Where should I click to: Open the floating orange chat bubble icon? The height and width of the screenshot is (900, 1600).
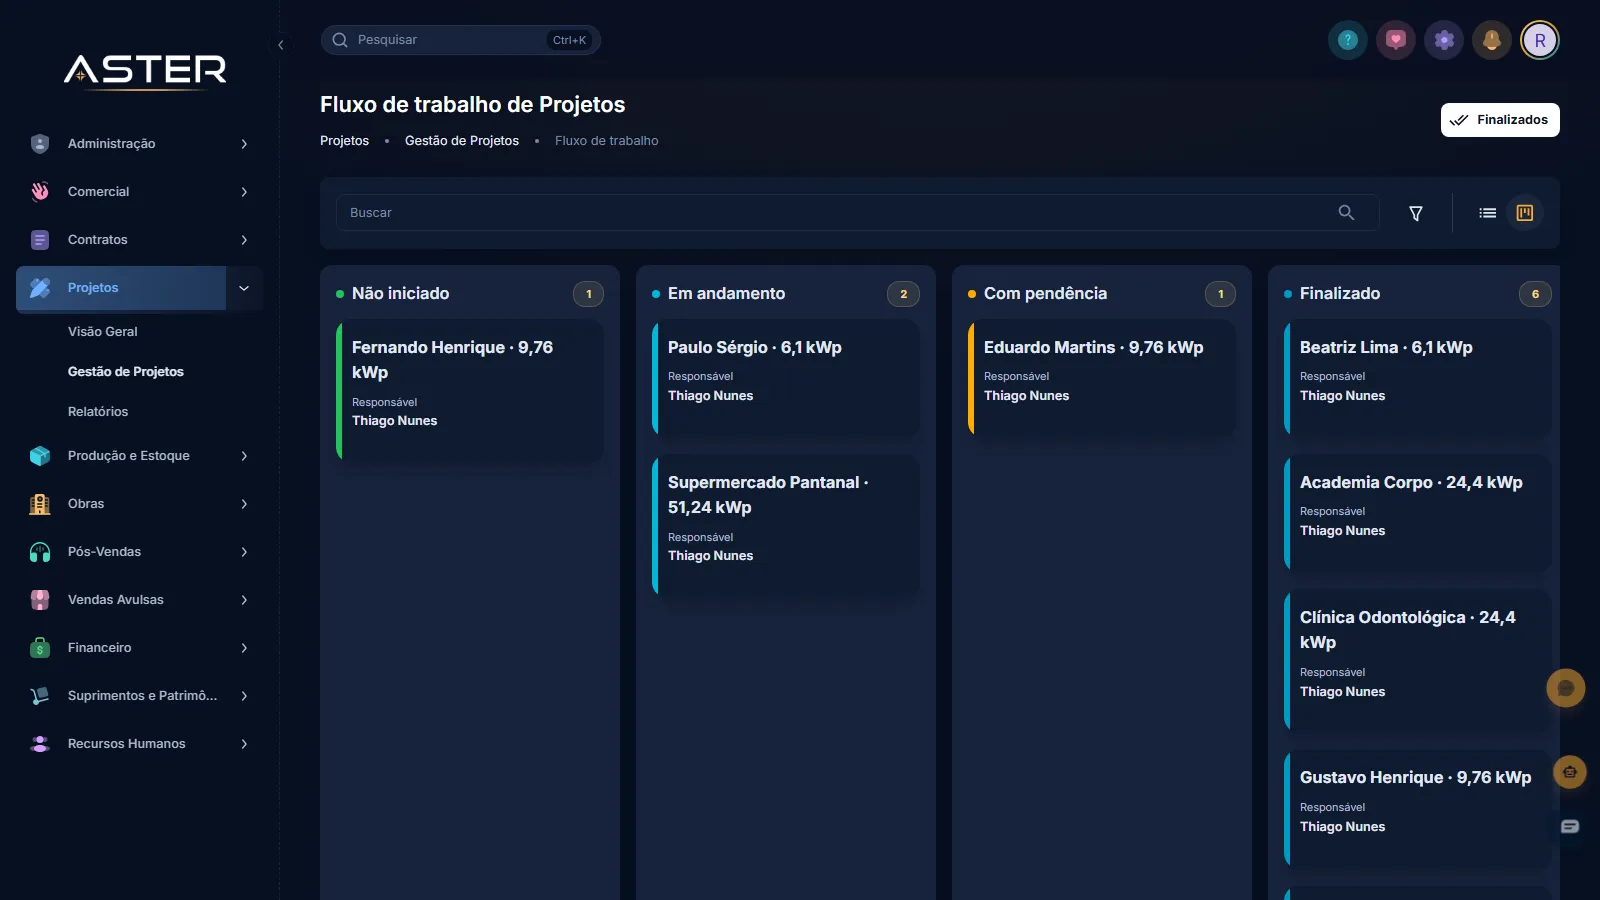pyautogui.click(x=1566, y=688)
